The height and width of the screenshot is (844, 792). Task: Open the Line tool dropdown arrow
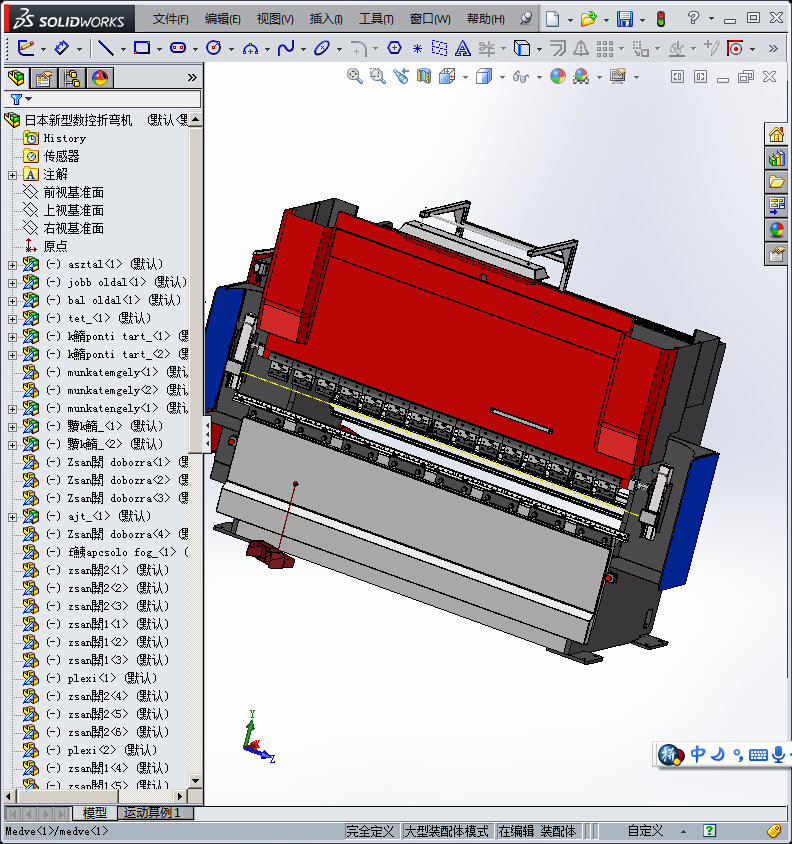point(123,49)
